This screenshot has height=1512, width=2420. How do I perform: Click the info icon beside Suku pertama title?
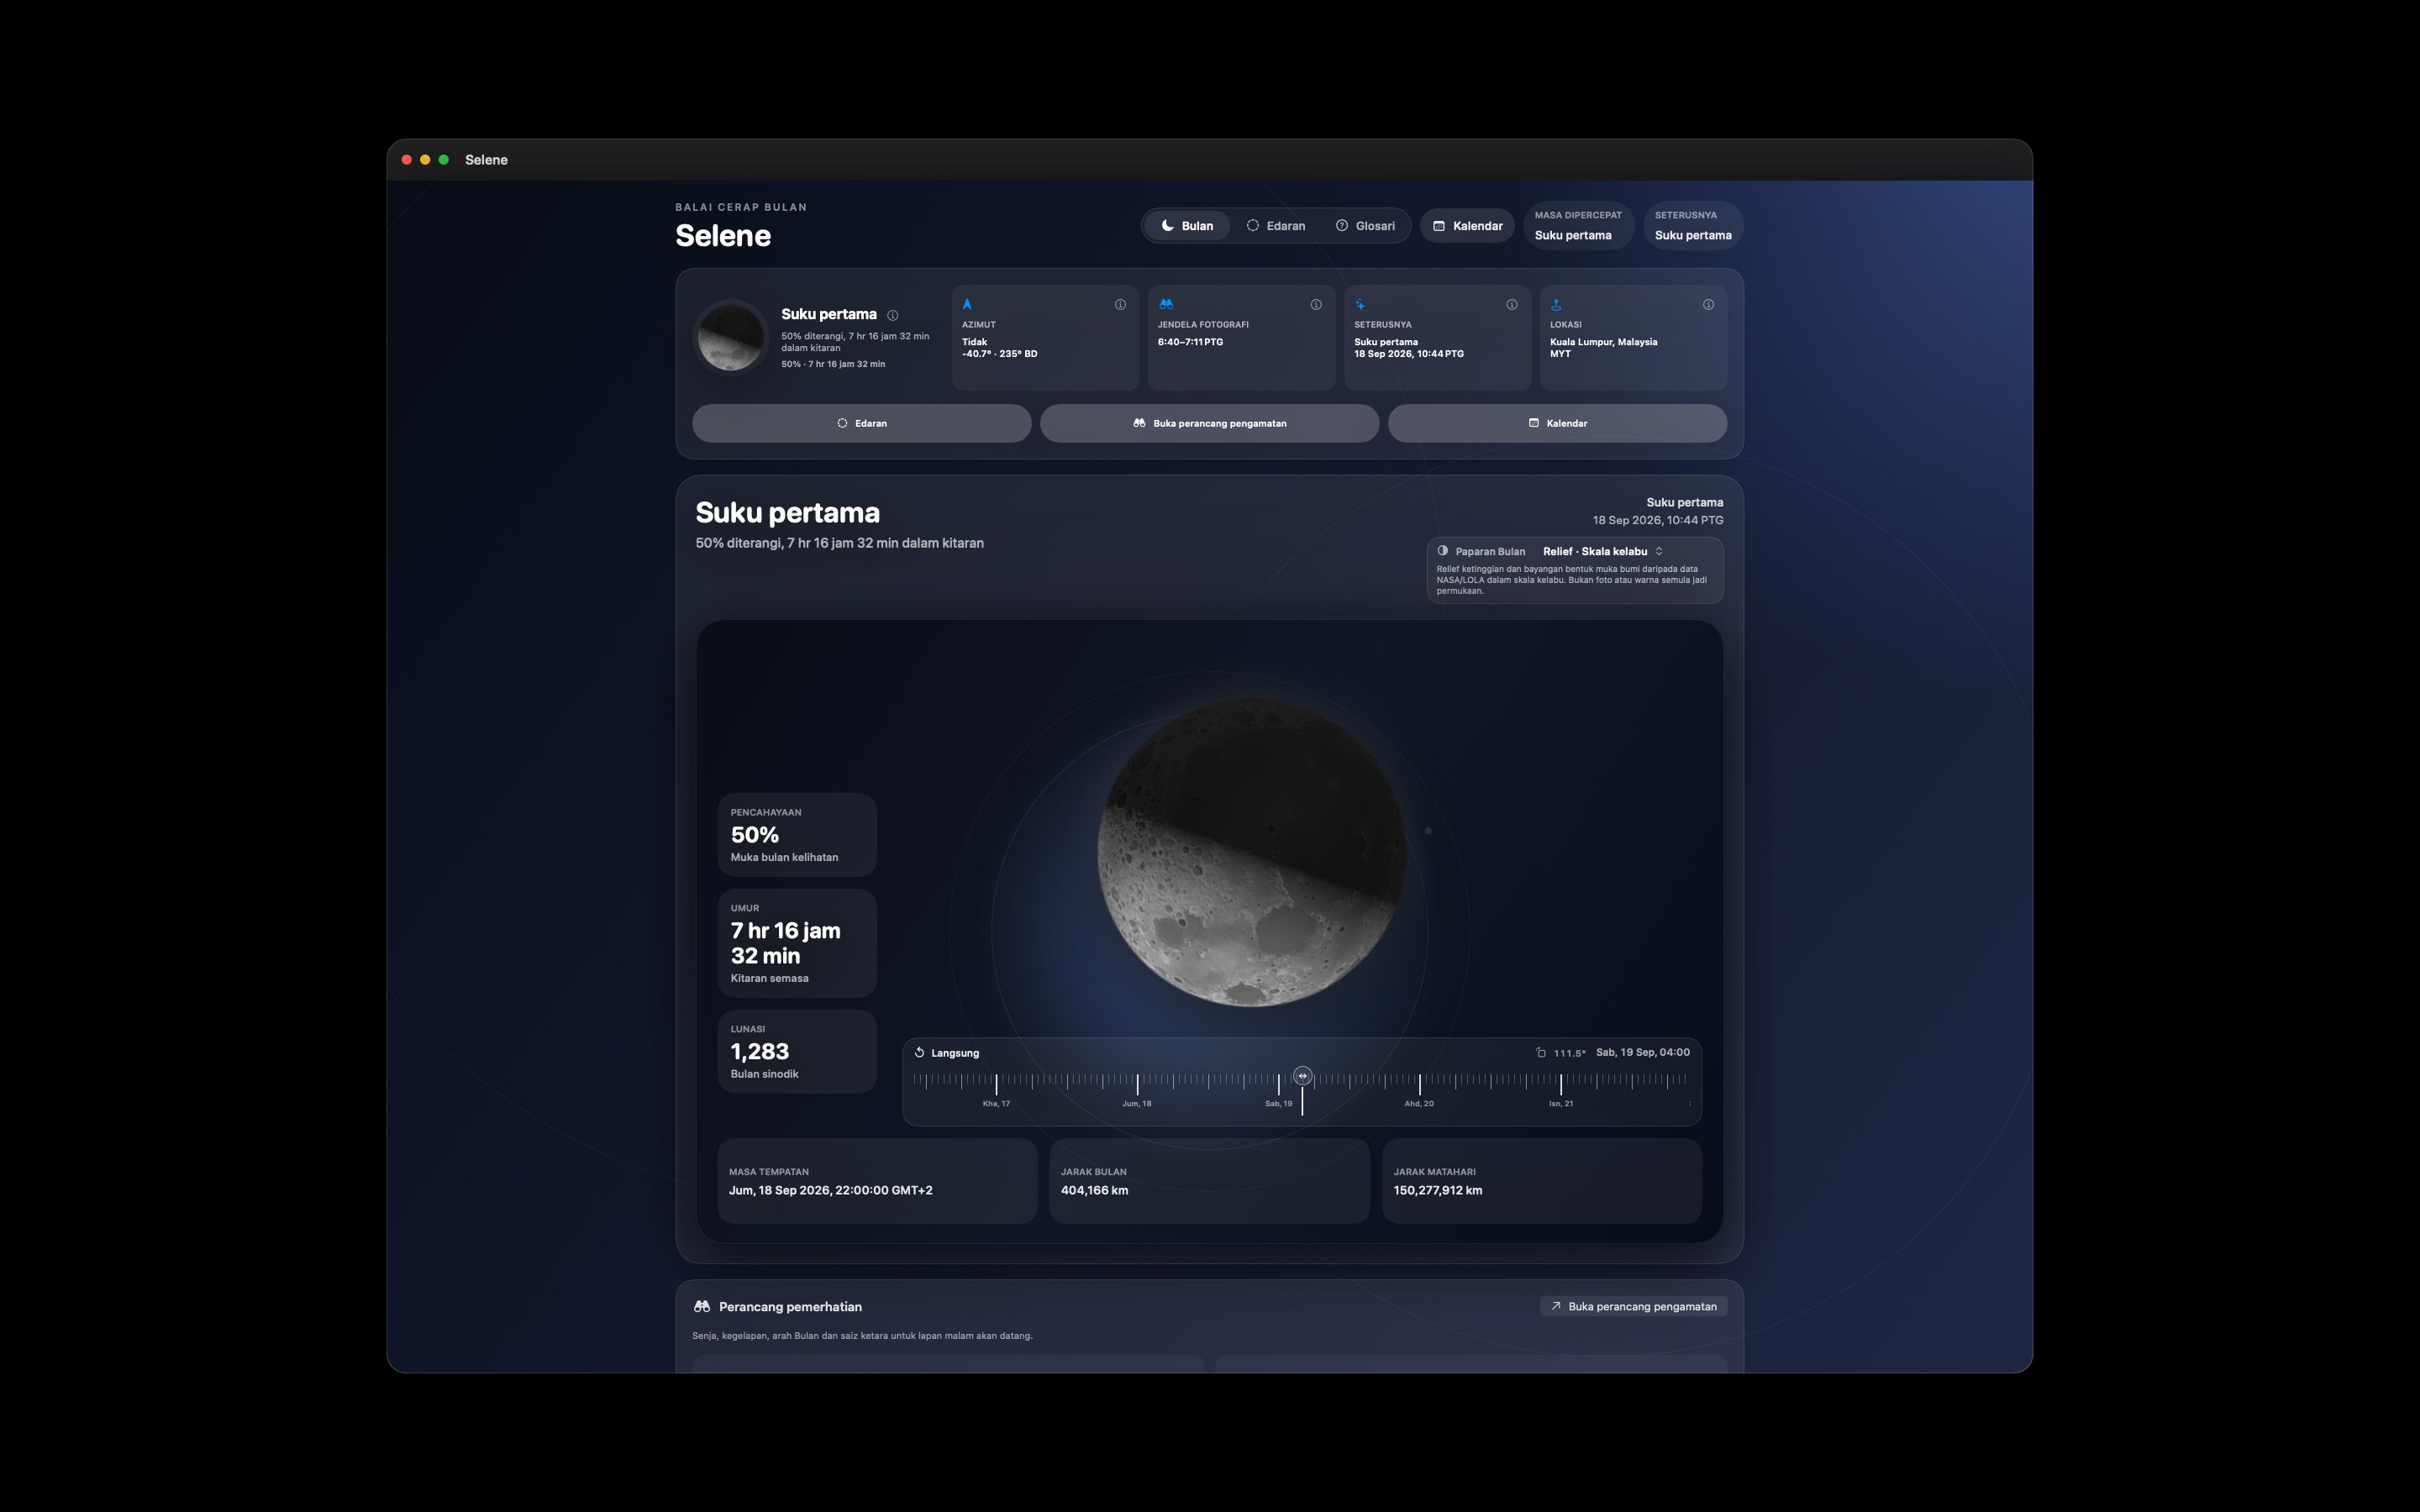892,315
